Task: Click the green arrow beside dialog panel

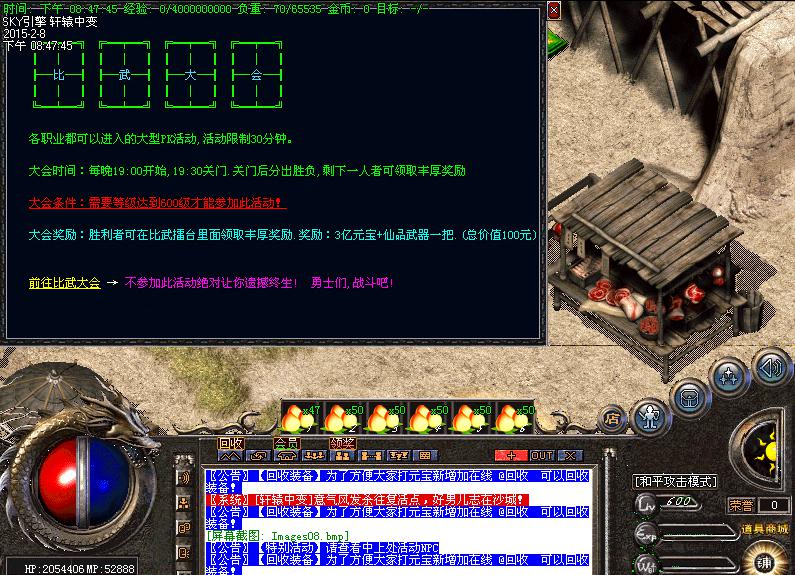Action: pyautogui.click(x=555, y=40)
